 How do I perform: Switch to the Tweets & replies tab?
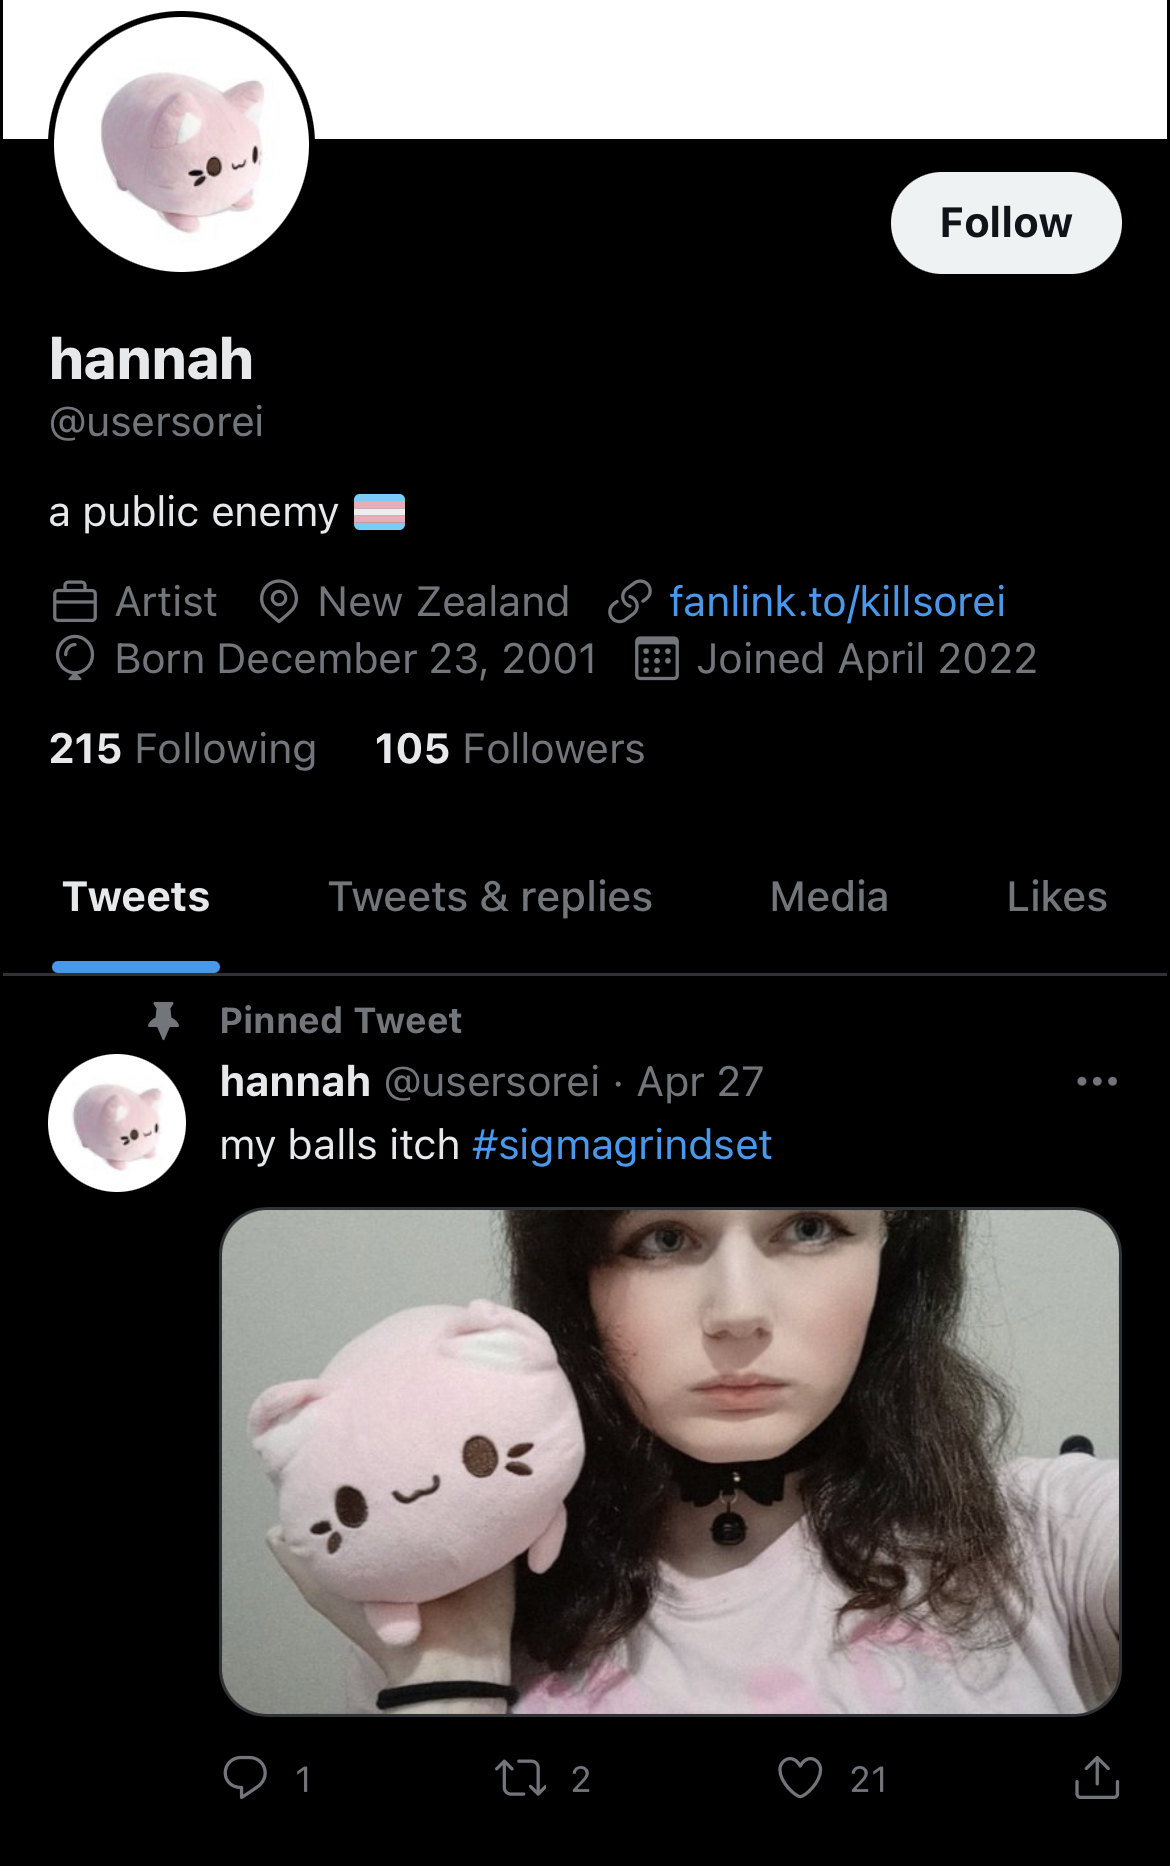pos(490,897)
